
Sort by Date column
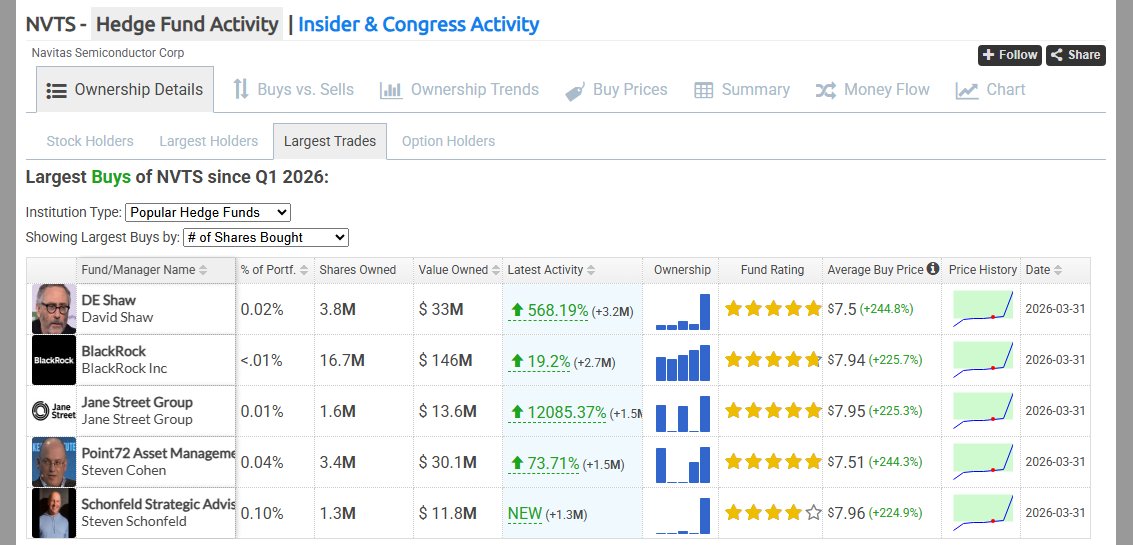(1044, 270)
